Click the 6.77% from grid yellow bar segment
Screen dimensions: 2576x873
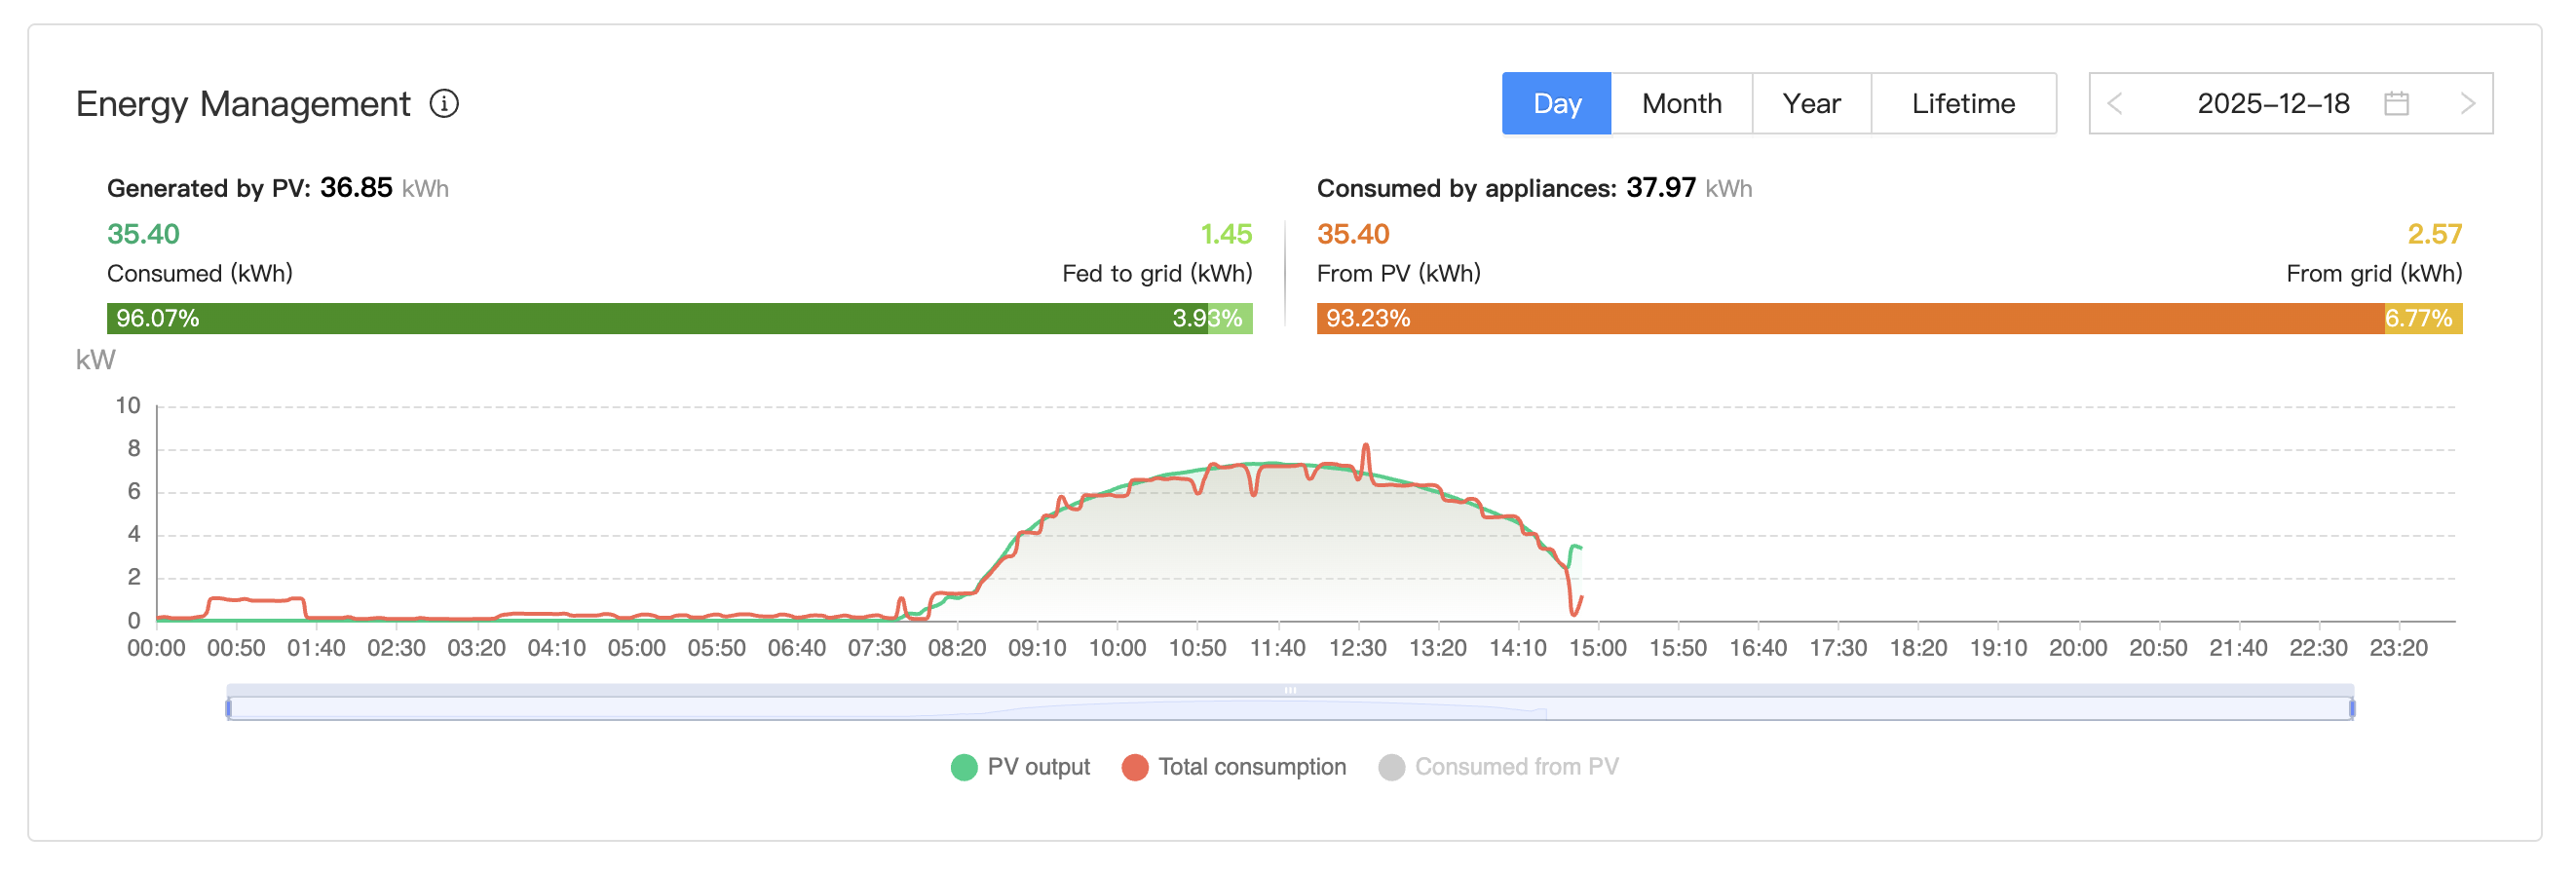click(2423, 319)
